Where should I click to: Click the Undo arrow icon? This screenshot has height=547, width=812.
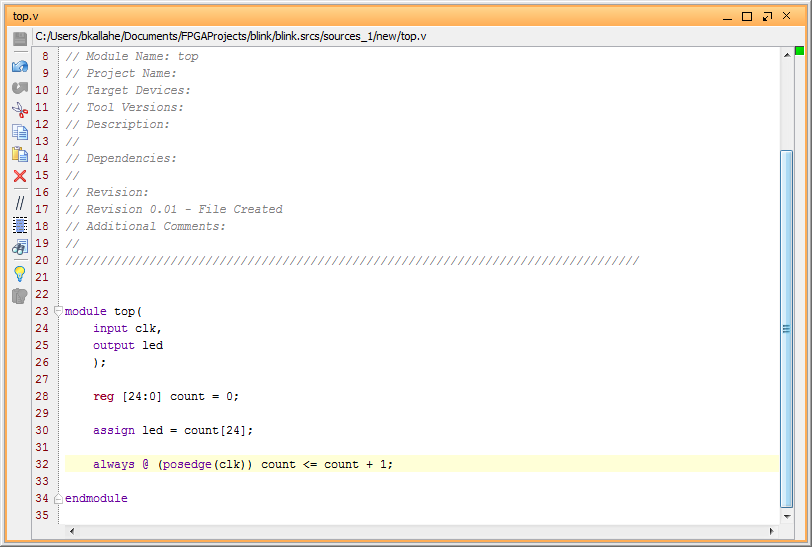(20, 66)
